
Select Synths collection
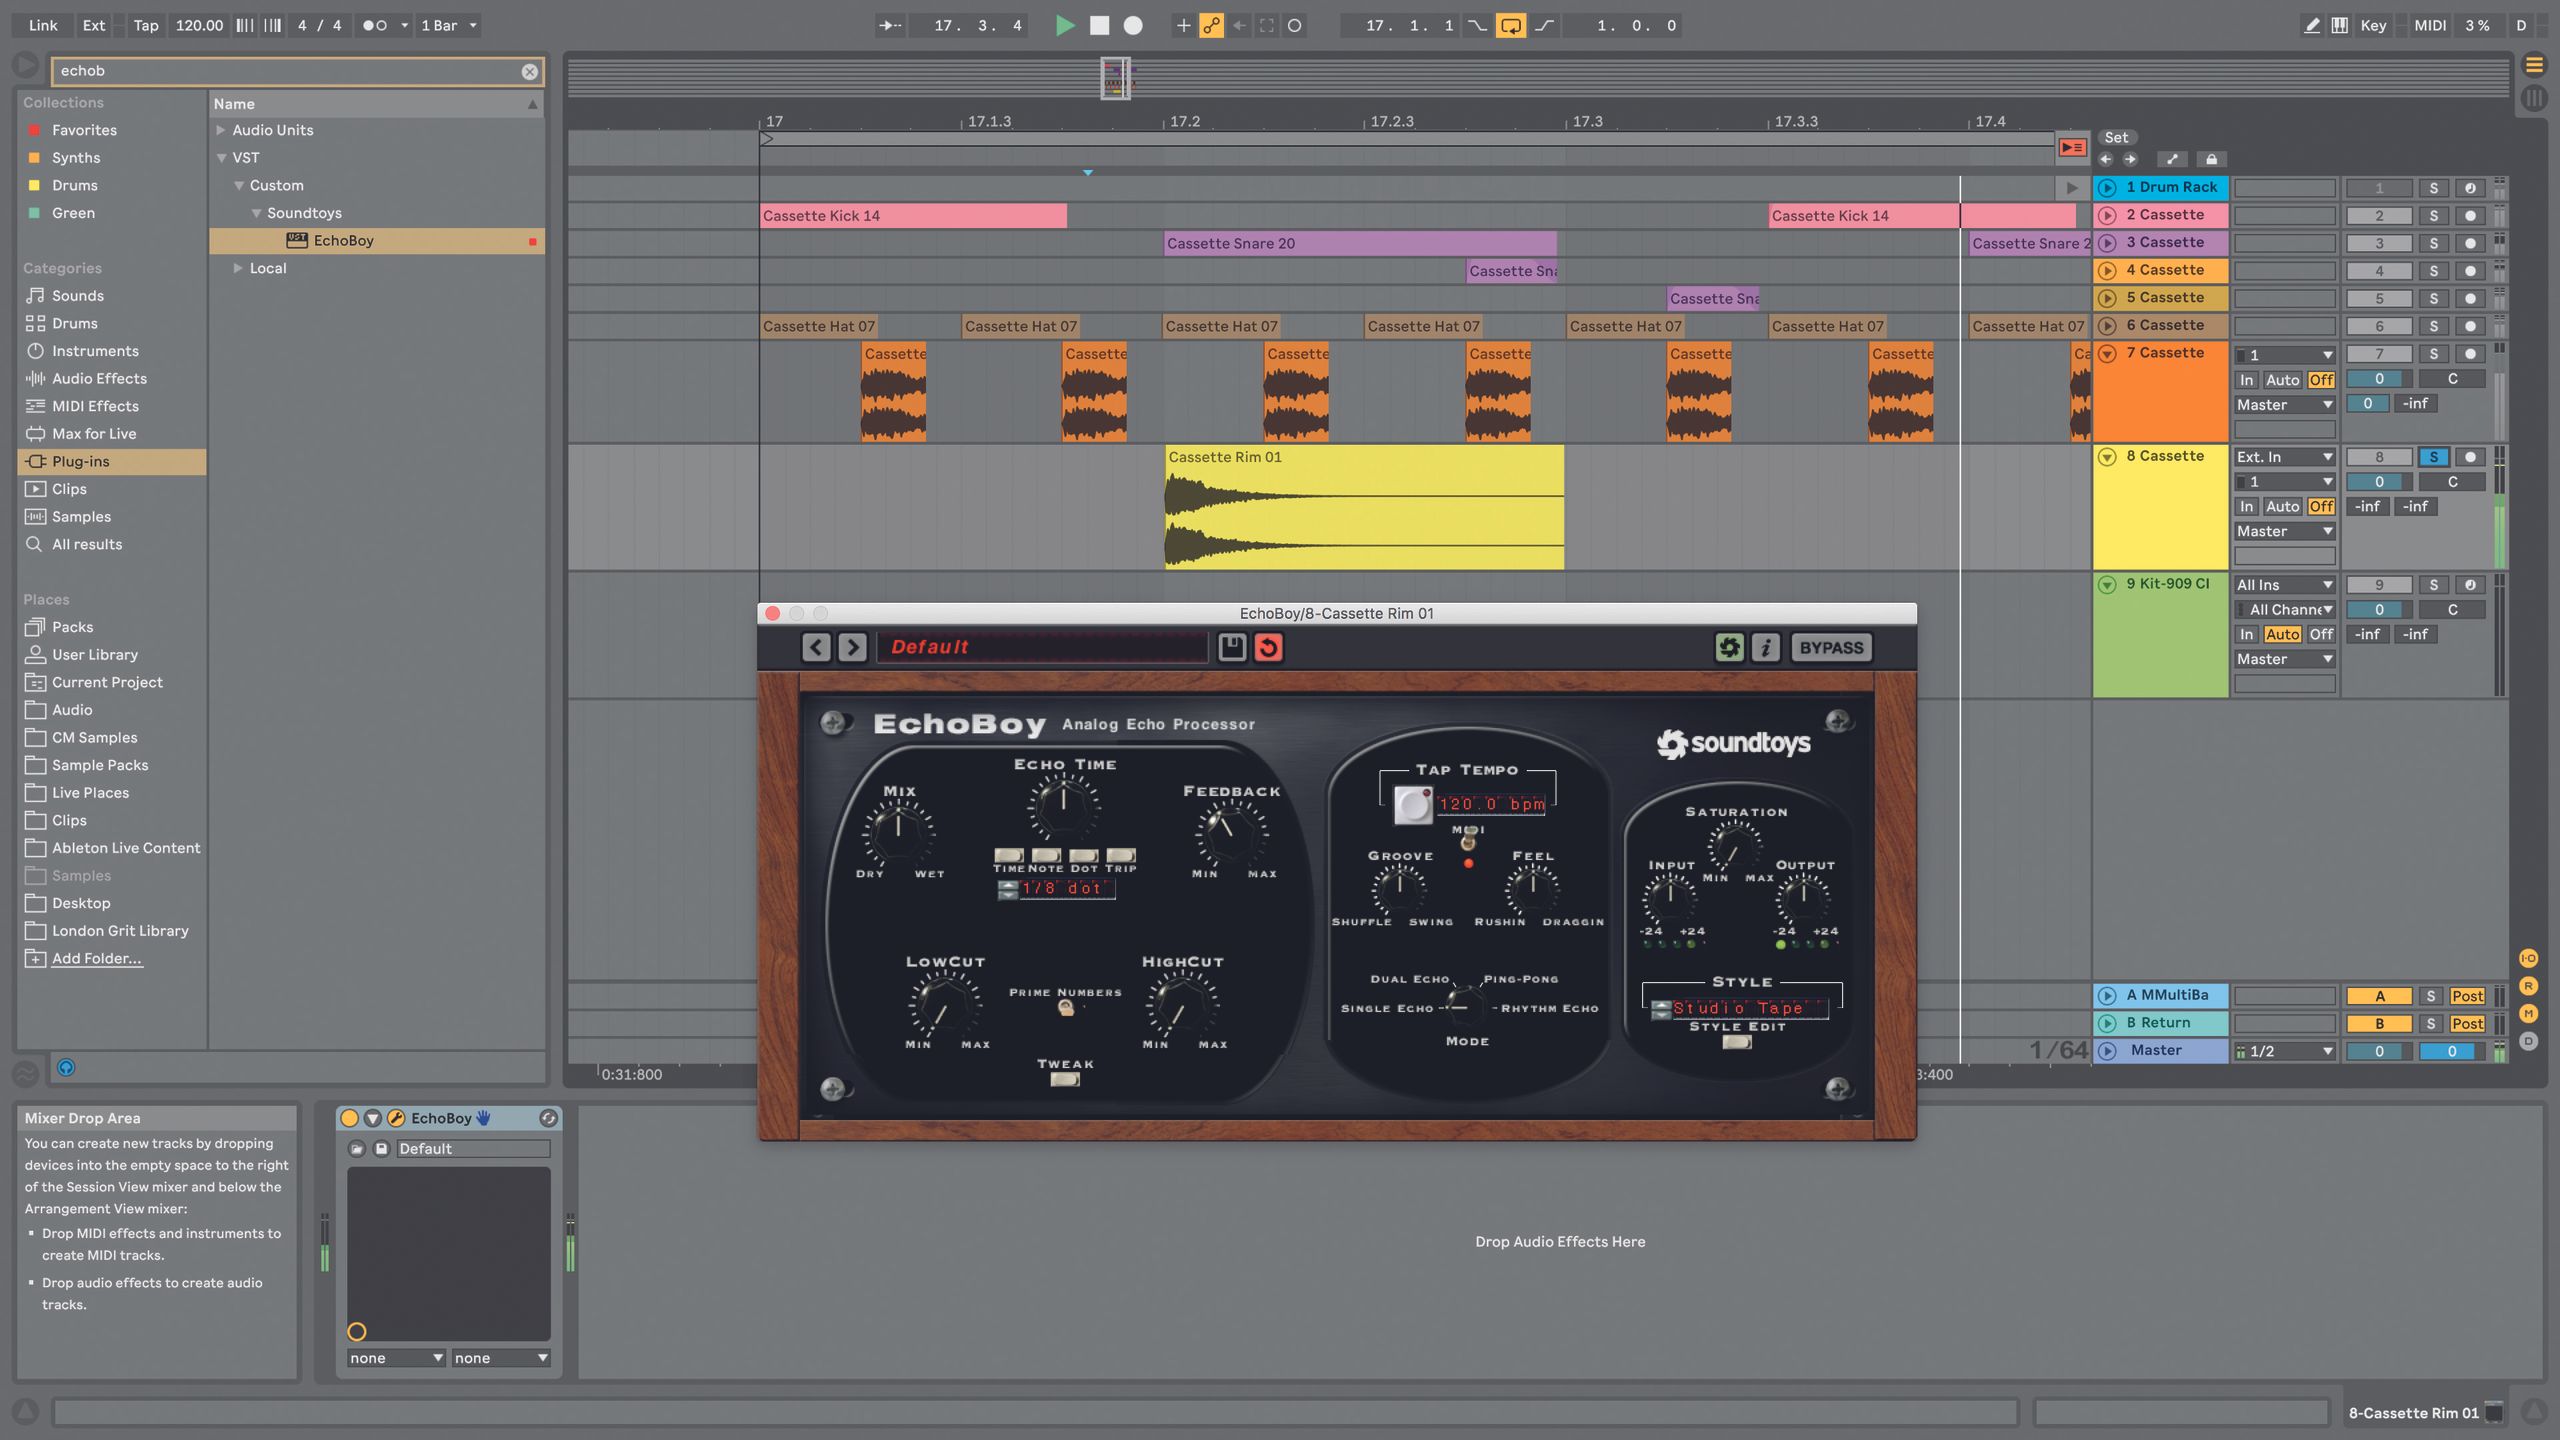point(76,158)
